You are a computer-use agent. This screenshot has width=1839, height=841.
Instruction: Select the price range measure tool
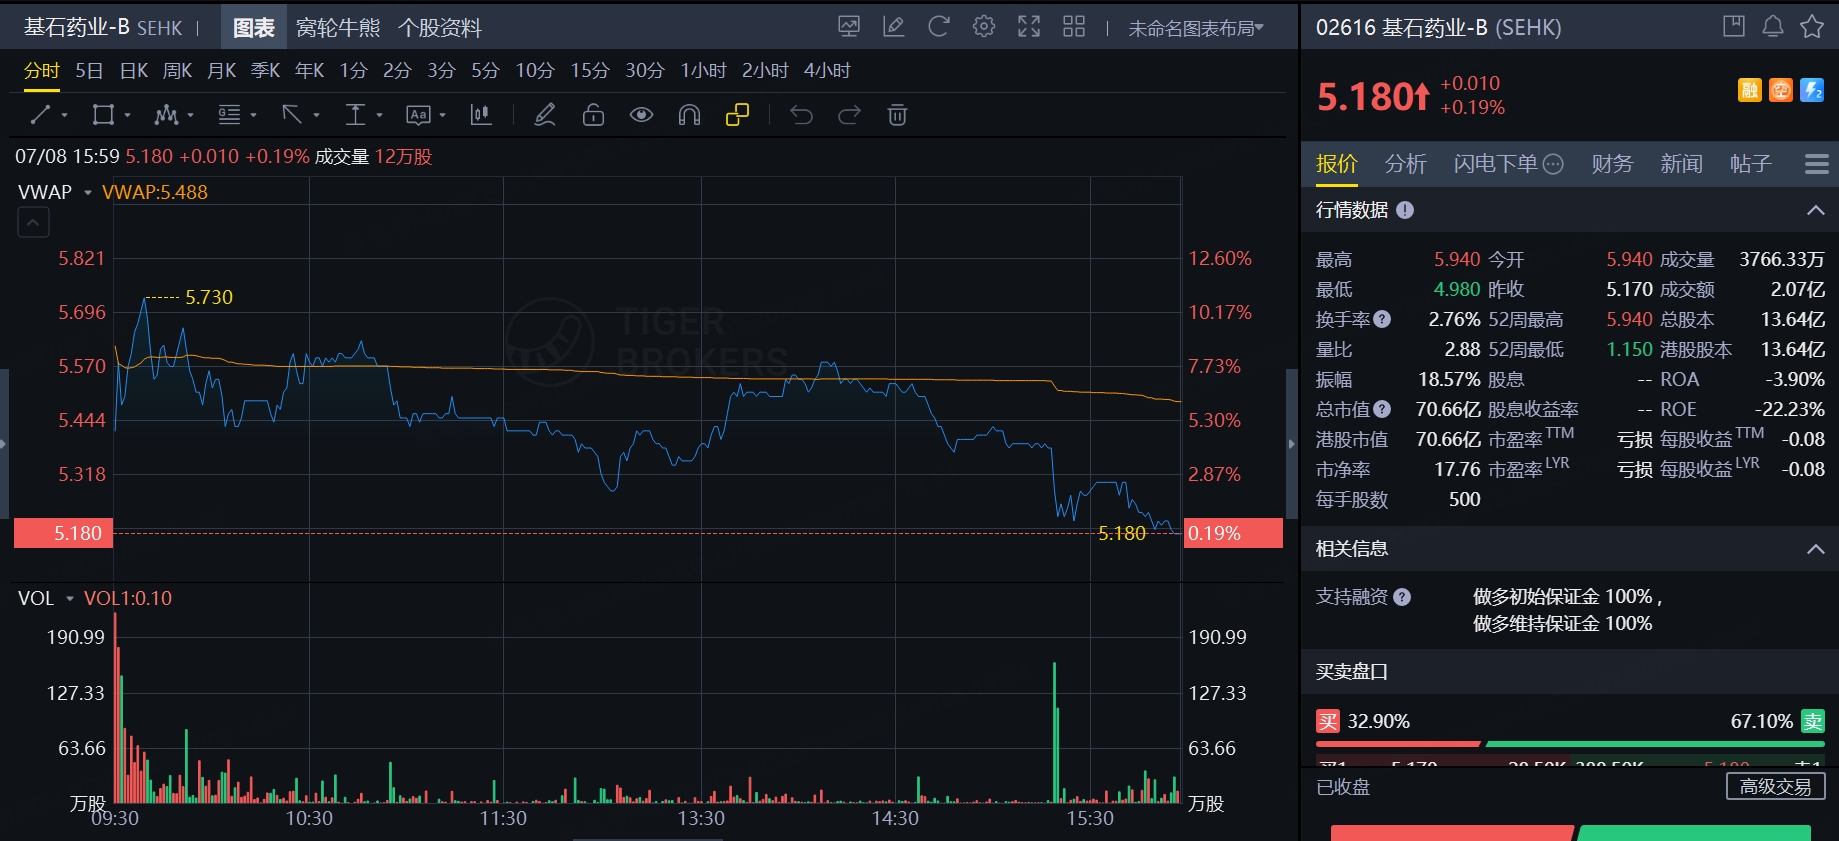(x=355, y=115)
